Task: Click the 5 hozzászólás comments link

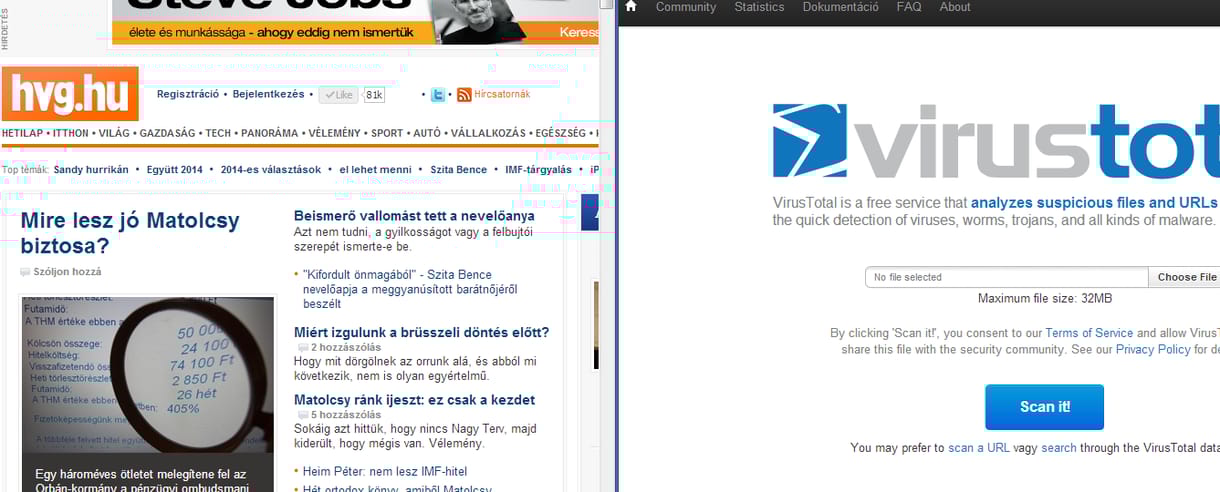Action: (x=345, y=415)
